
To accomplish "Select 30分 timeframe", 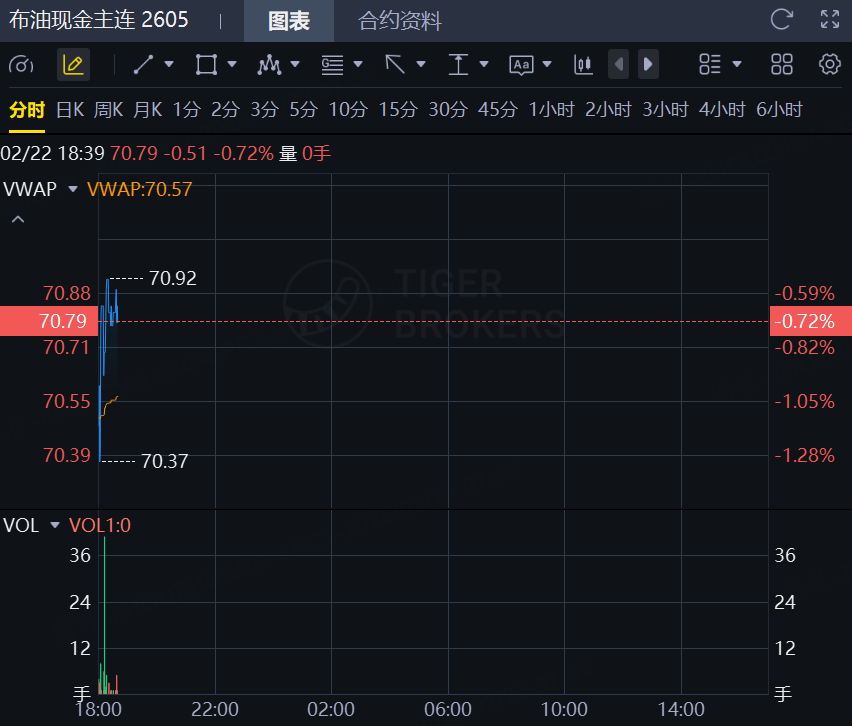I will tap(448, 110).
